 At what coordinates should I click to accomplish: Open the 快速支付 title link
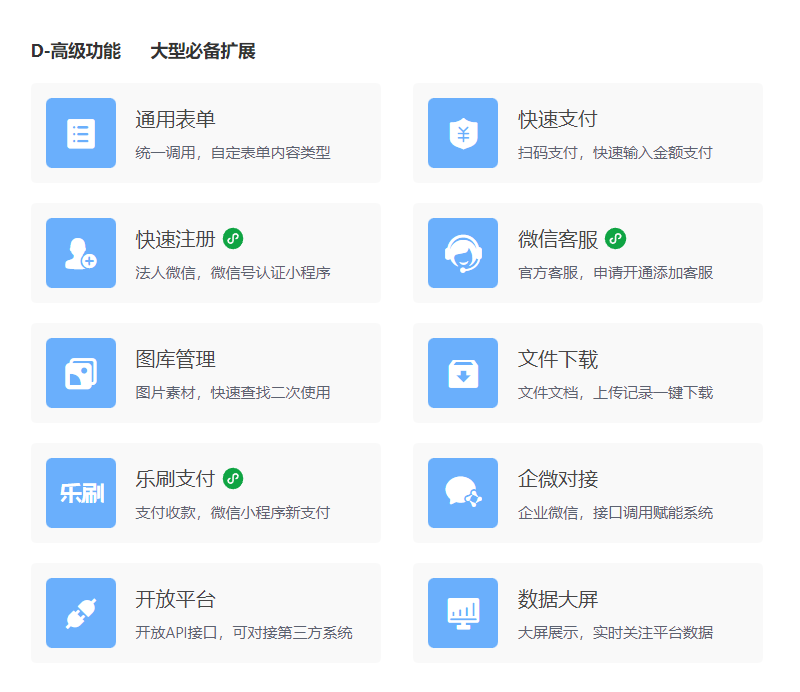pyautogui.click(x=557, y=120)
